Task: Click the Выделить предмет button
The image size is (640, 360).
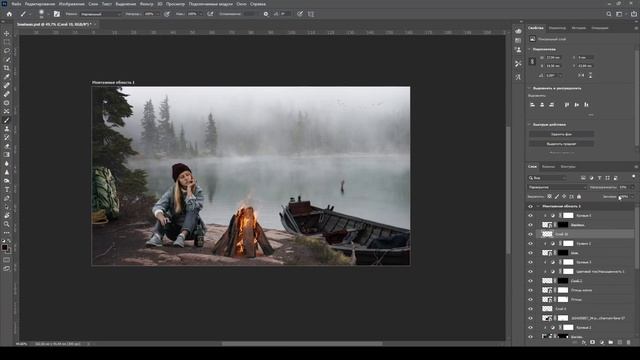Action: pos(561,144)
